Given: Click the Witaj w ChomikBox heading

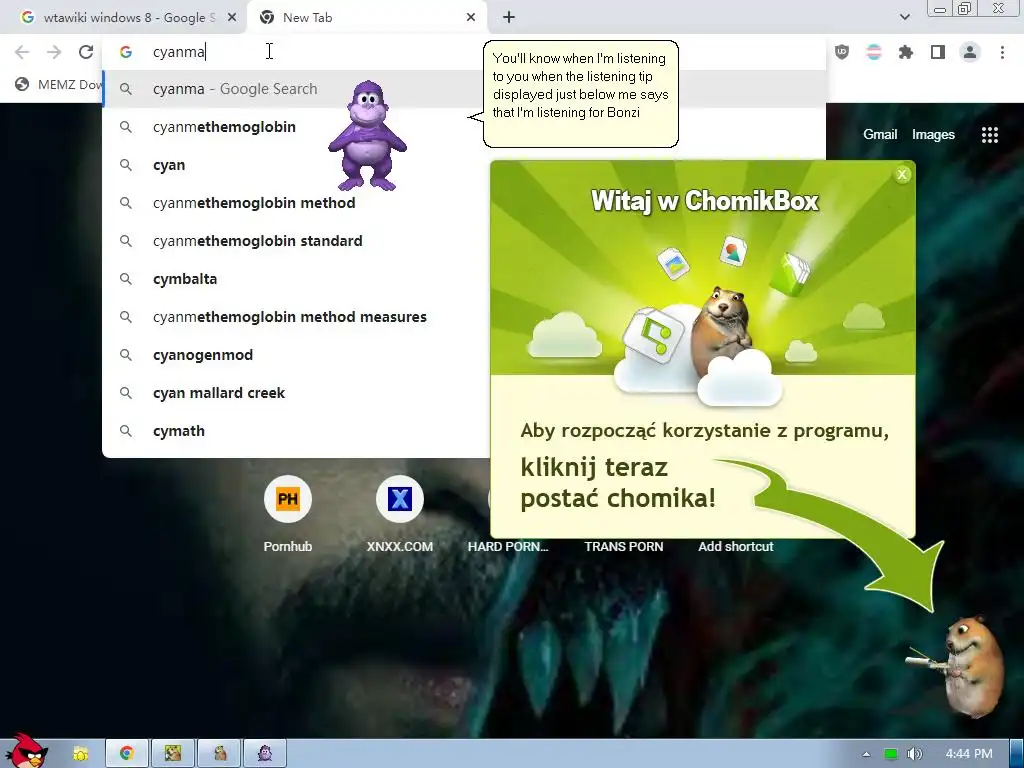Looking at the screenshot, I should tap(704, 200).
